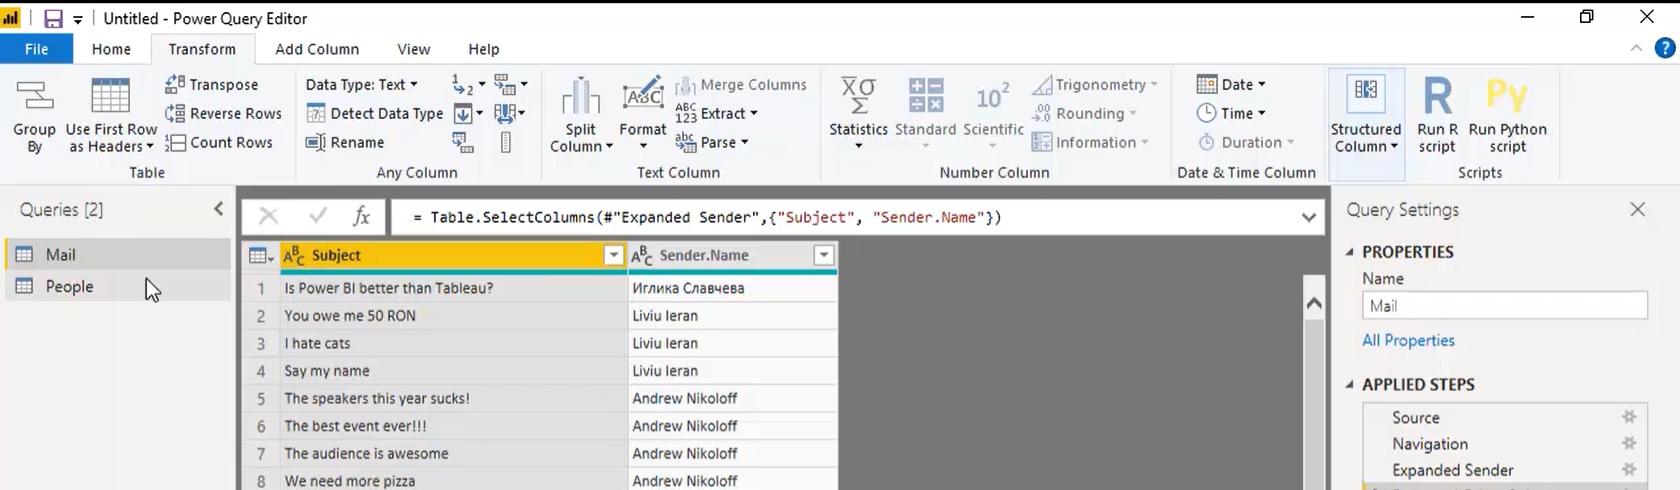Click the formula bar fx icon
This screenshot has height=490, width=1680.
point(361,216)
